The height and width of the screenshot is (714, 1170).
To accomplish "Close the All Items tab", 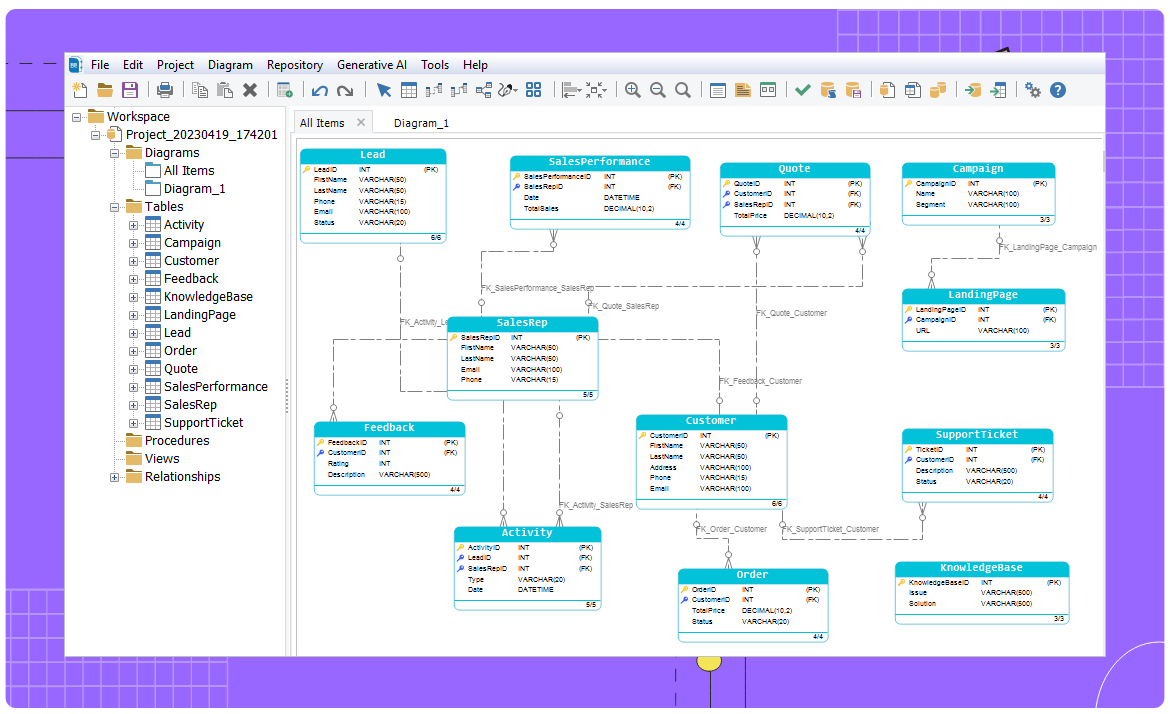I will click(x=361, y=122).
